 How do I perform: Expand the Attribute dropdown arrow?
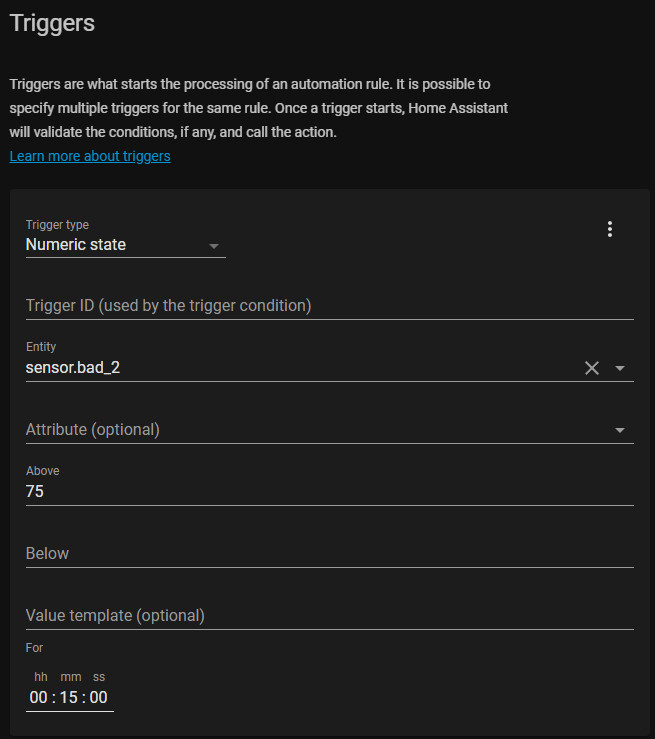[620, 430]
